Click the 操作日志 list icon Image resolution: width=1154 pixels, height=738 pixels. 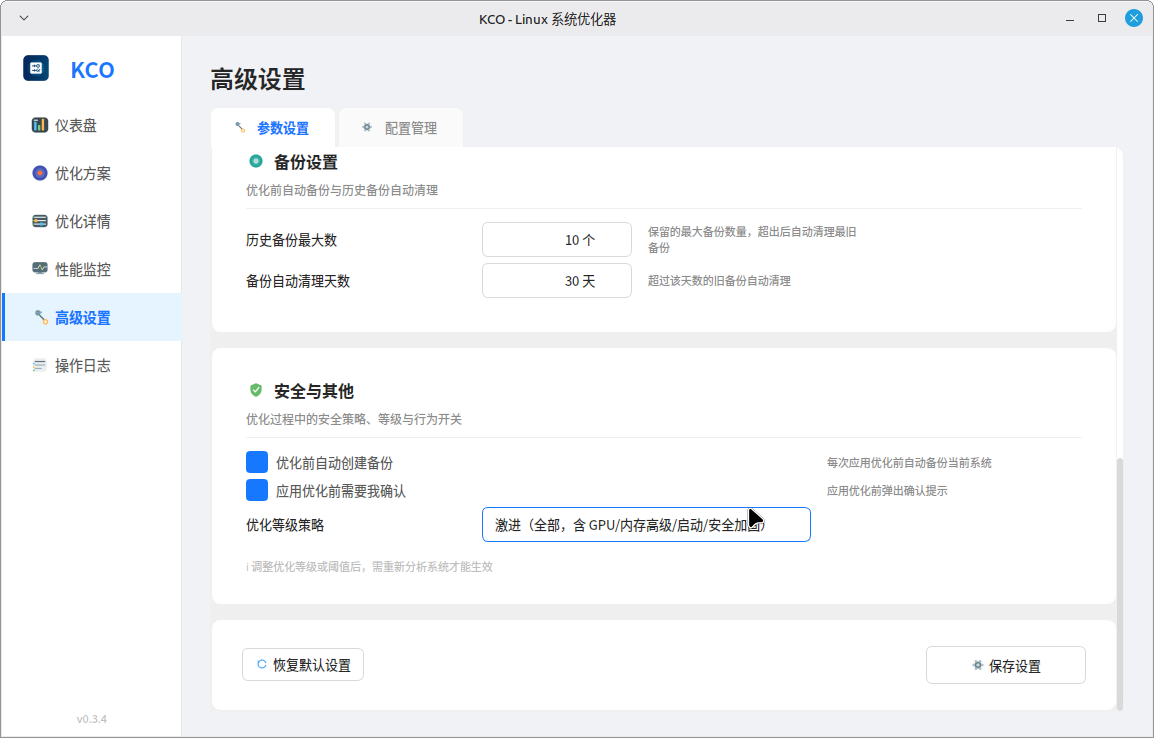pyautogui.click(x=40, y=365)
